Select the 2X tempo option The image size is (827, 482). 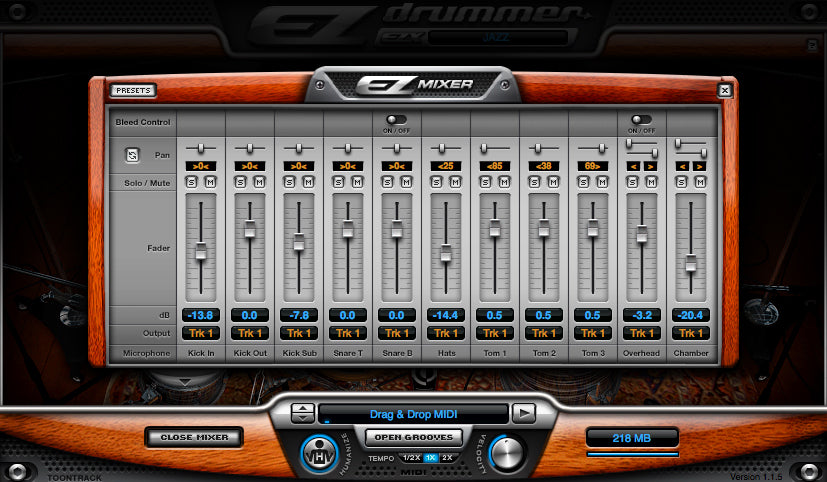point(448,457)
